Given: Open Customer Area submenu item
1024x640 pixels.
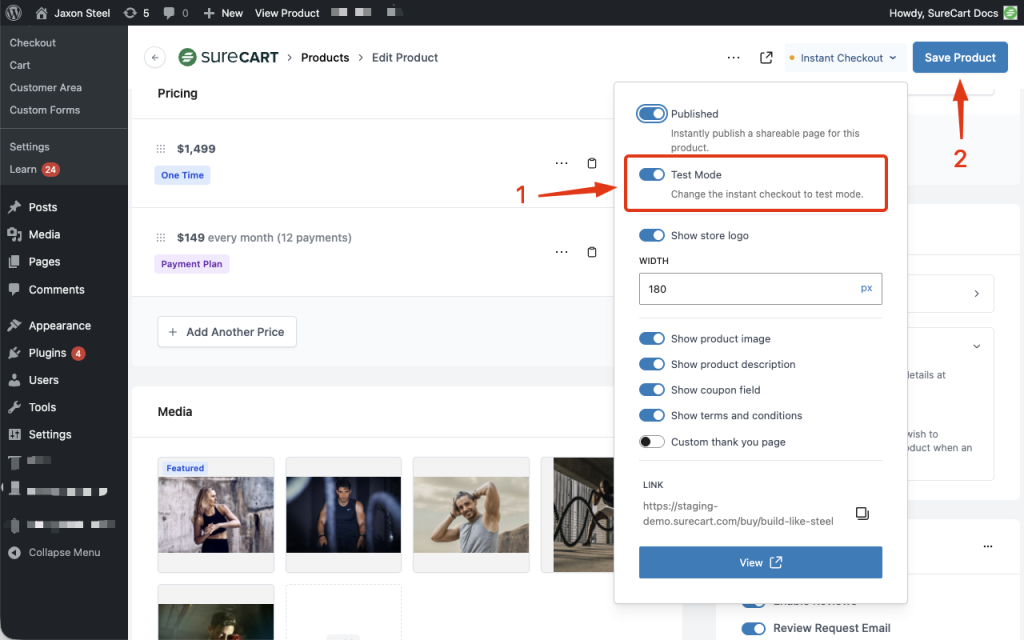Looking at the screenshot, I should [x=45, y=87].
